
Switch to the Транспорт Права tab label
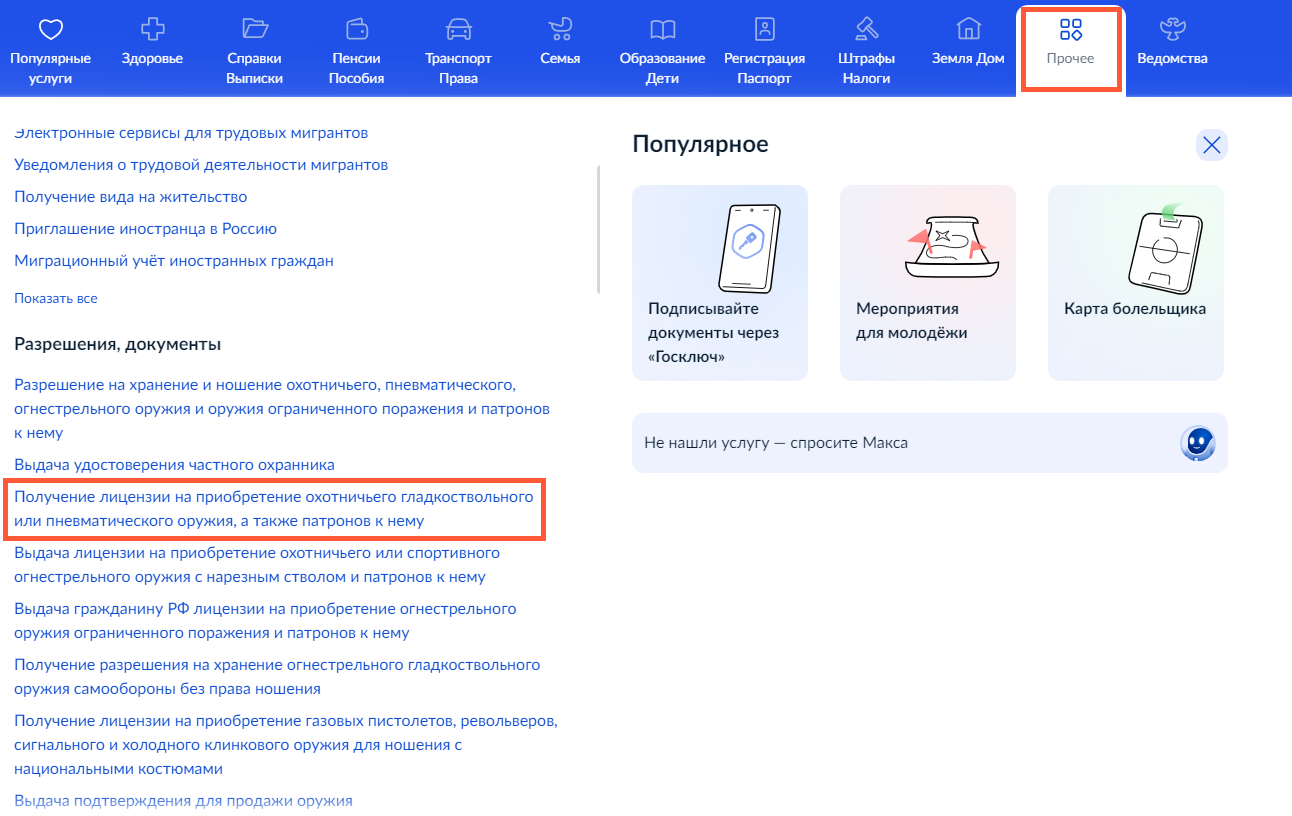tap(458, 68)
